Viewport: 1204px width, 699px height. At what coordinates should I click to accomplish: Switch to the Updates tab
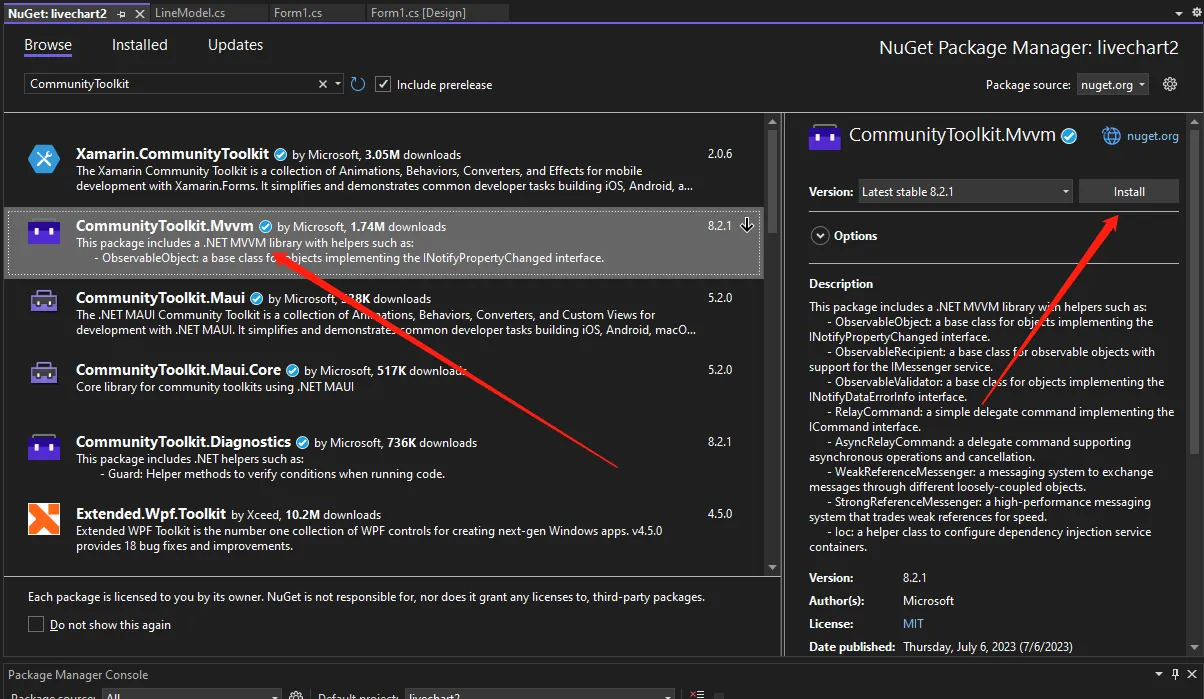click(234, 45)
